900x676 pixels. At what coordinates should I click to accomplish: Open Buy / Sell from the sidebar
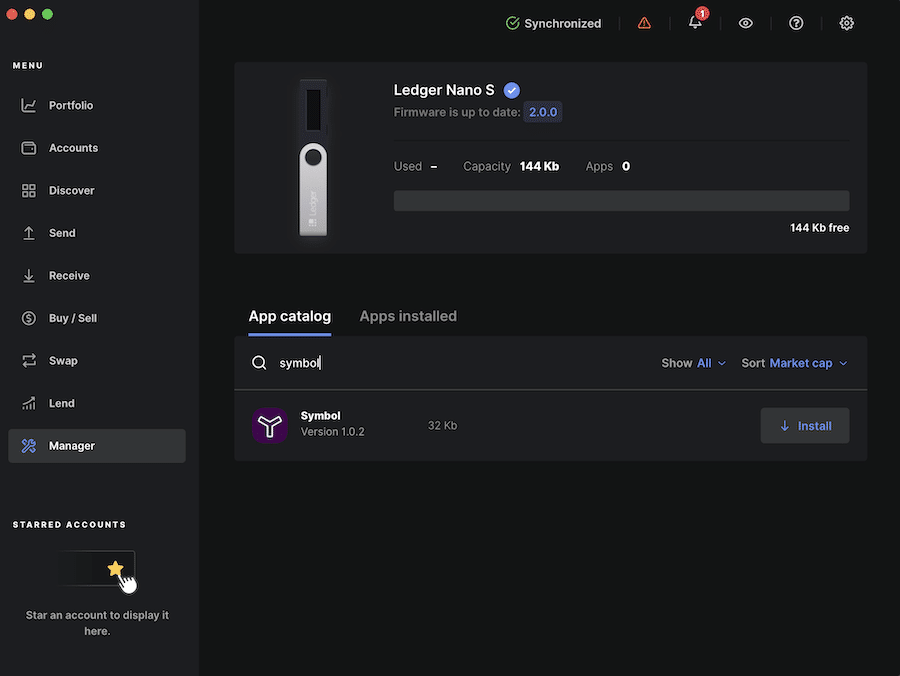(97, 318)
